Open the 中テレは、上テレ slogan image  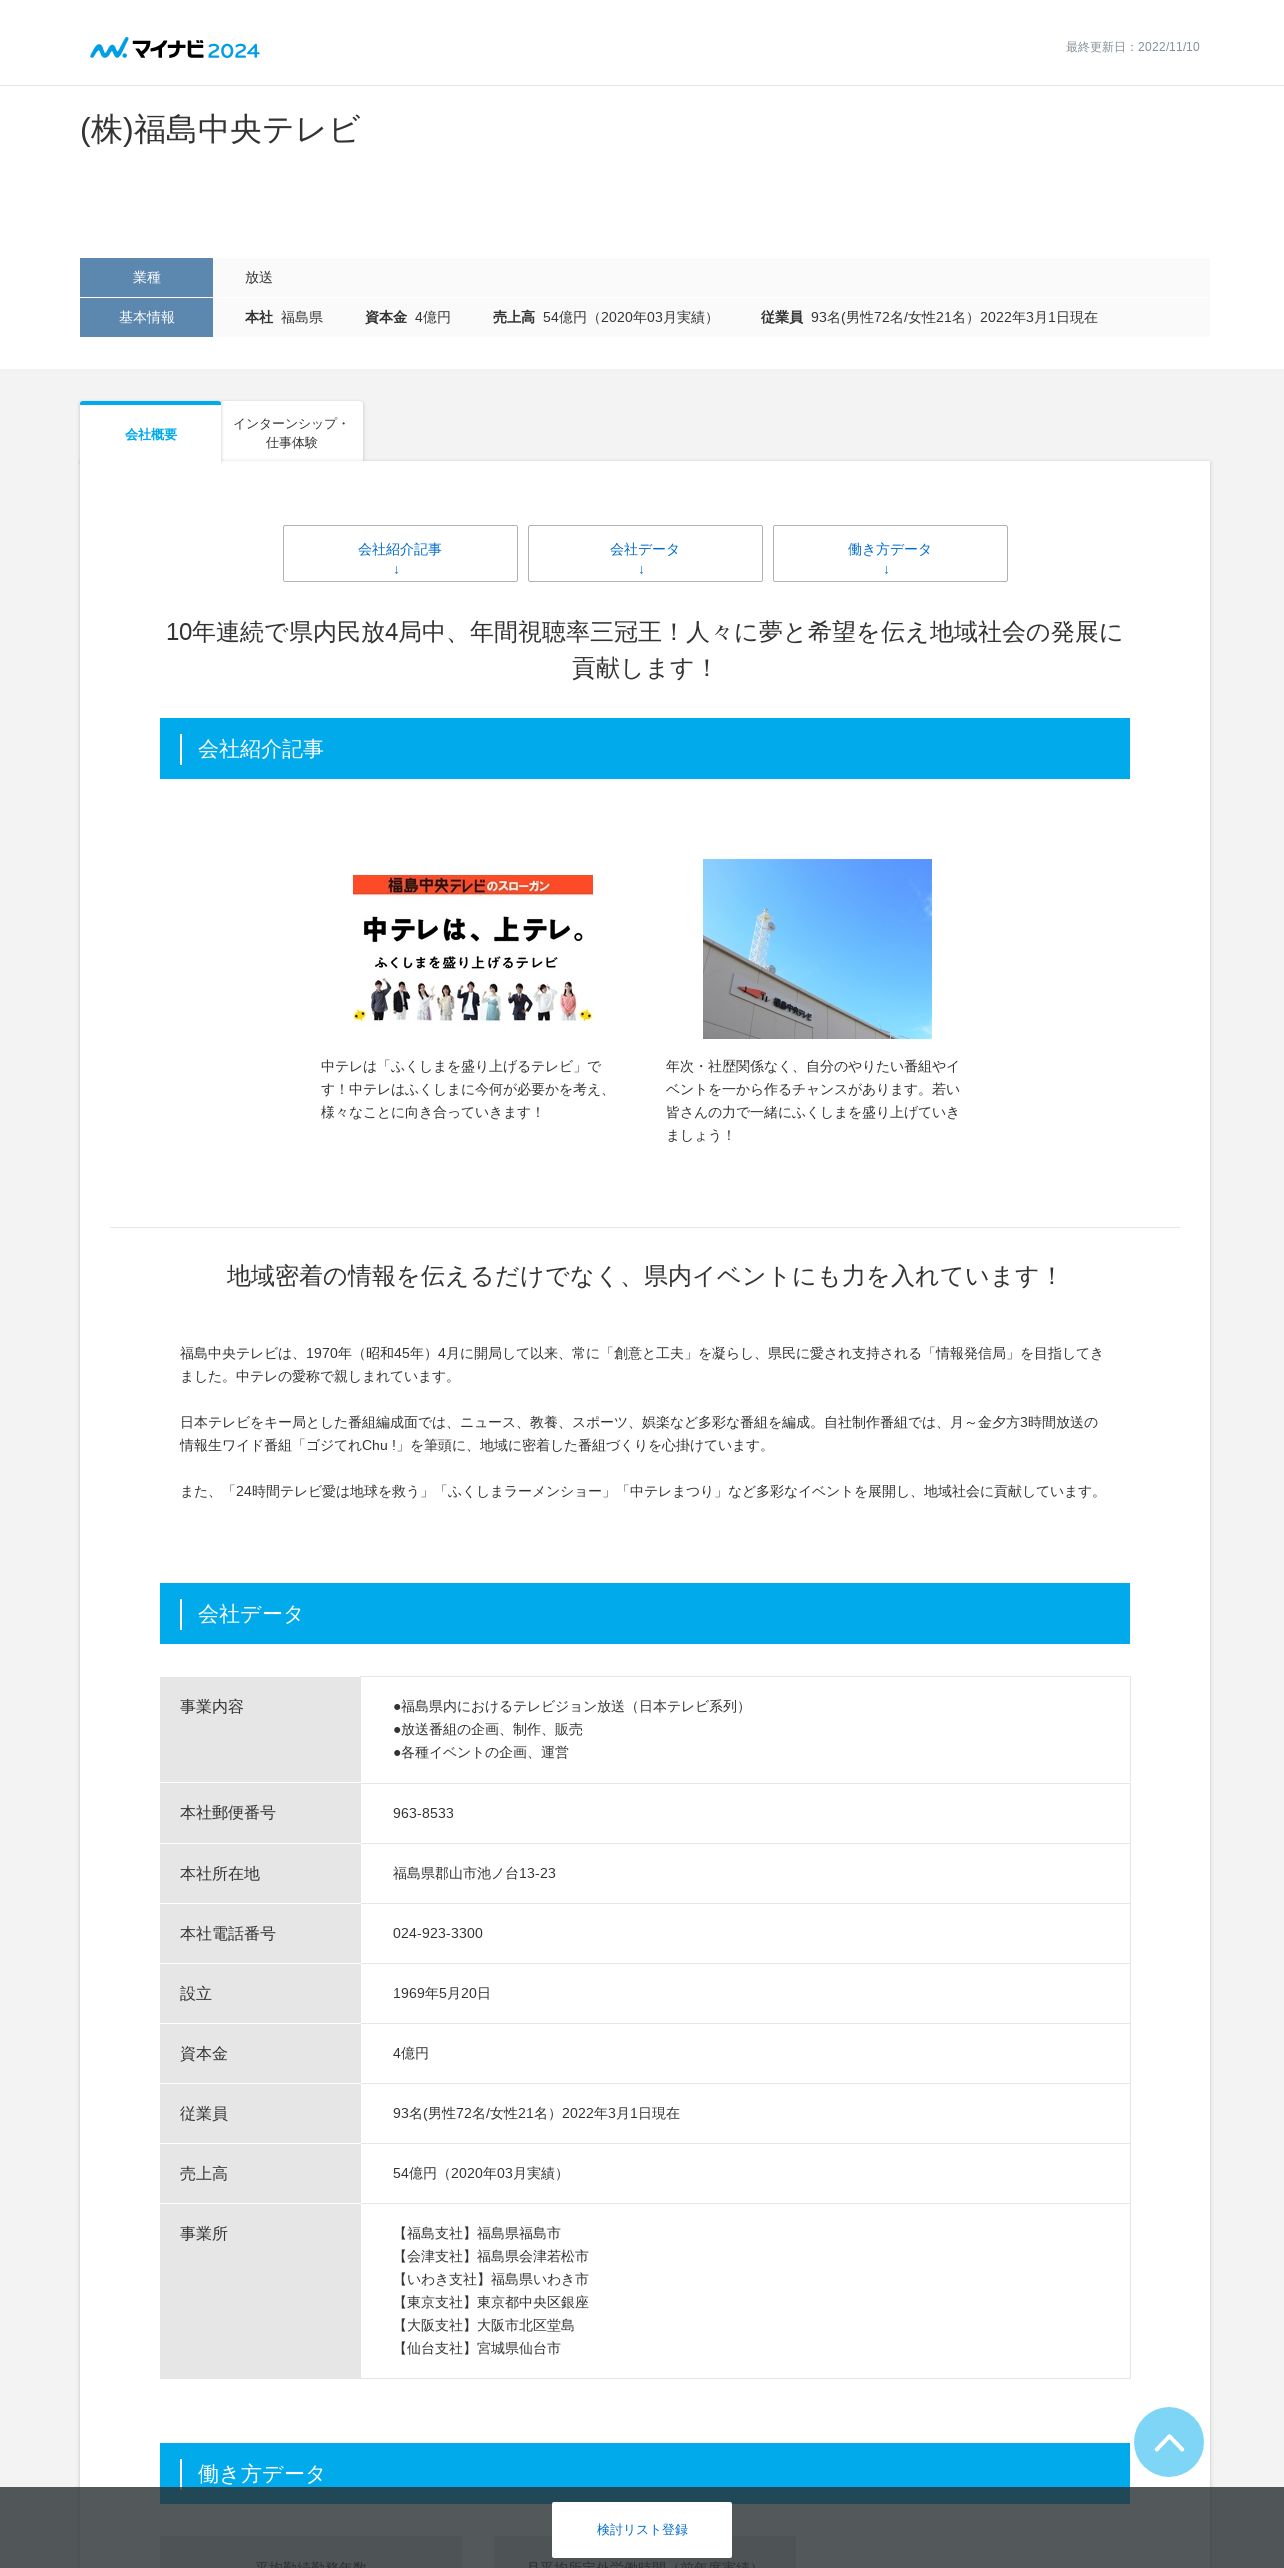473,948
